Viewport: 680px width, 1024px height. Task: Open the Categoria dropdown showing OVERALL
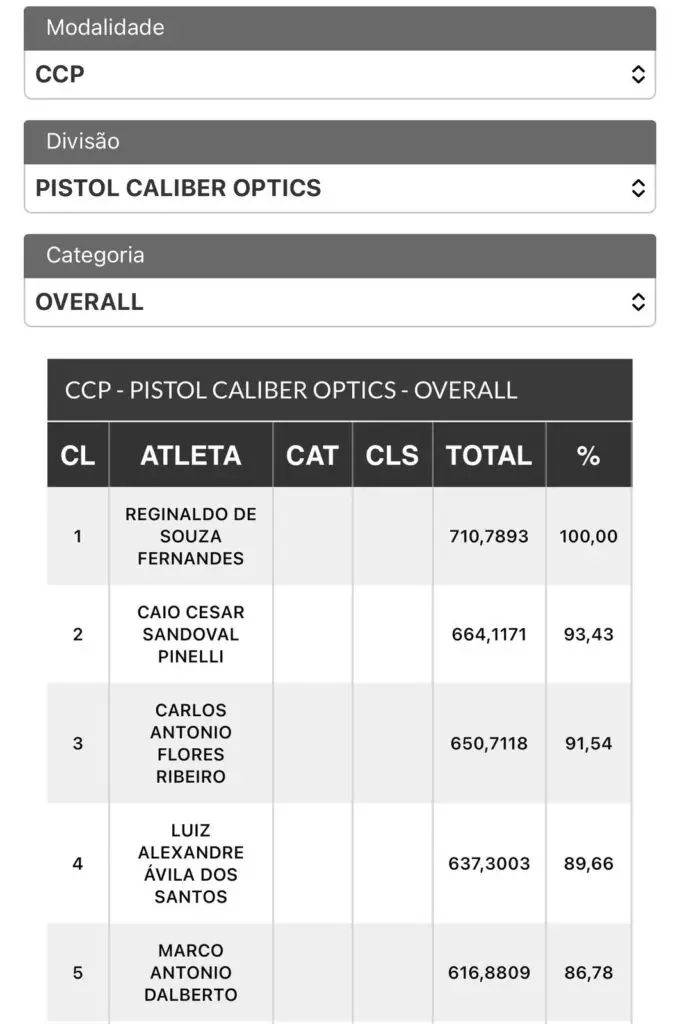click(340, 302)
